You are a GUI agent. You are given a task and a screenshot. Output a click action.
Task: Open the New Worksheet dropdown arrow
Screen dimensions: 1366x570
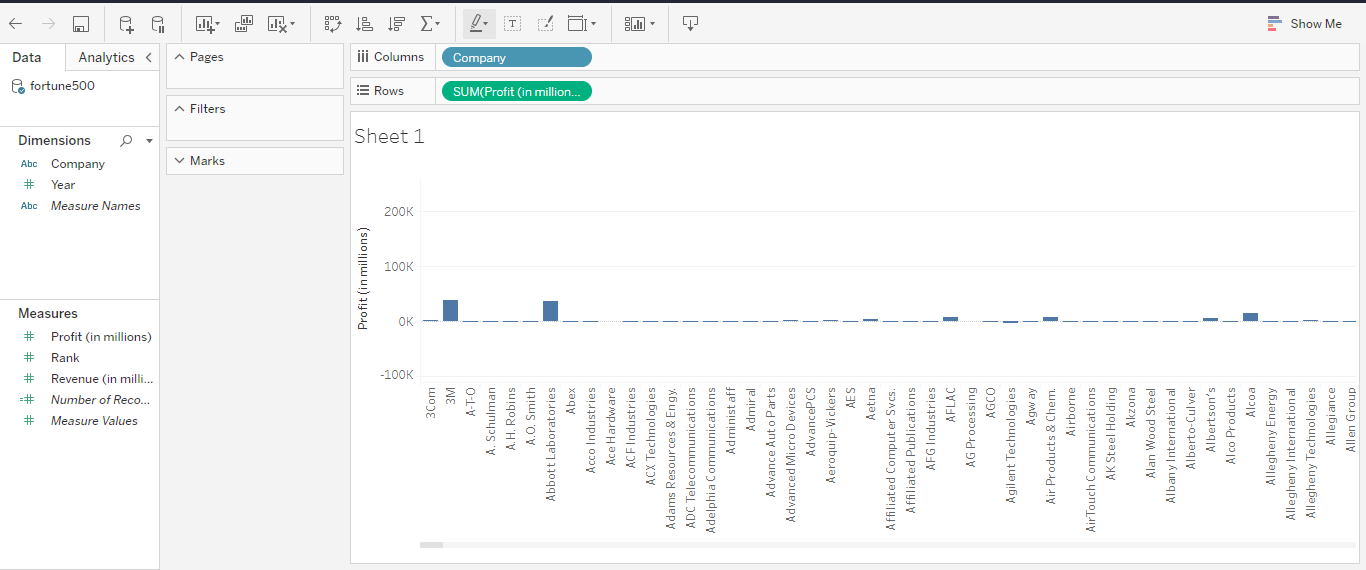pyautogui.click(x=217, y=24)
